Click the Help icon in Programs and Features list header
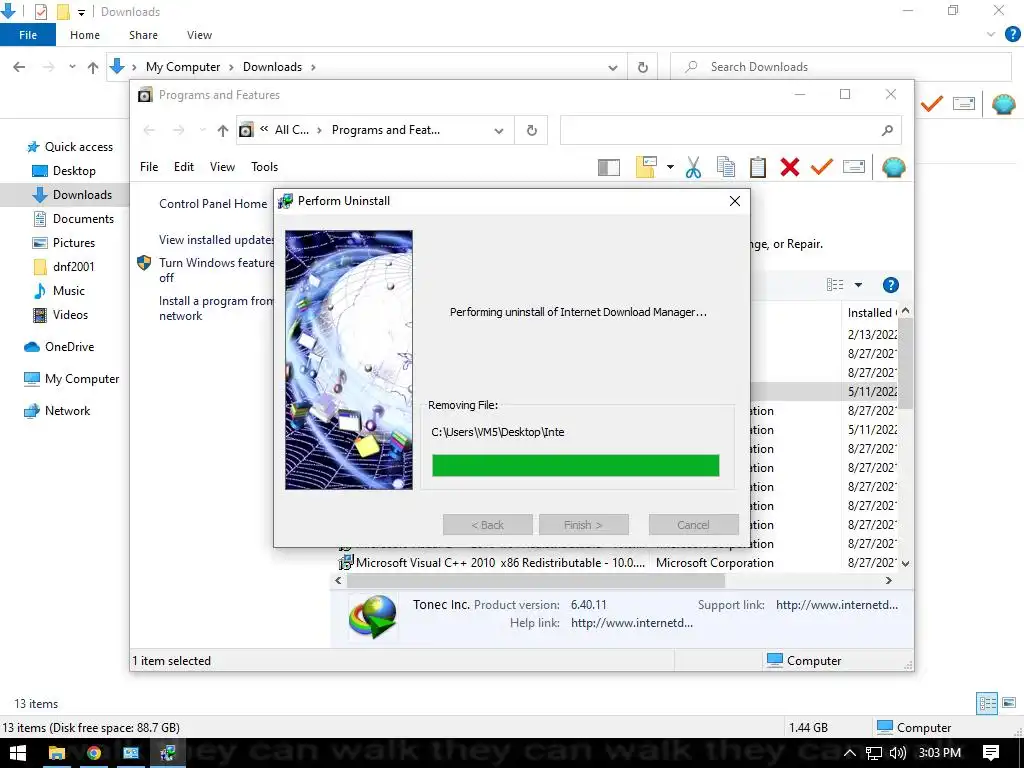This screenshot has height=768, width=1024. coord(890,285)
